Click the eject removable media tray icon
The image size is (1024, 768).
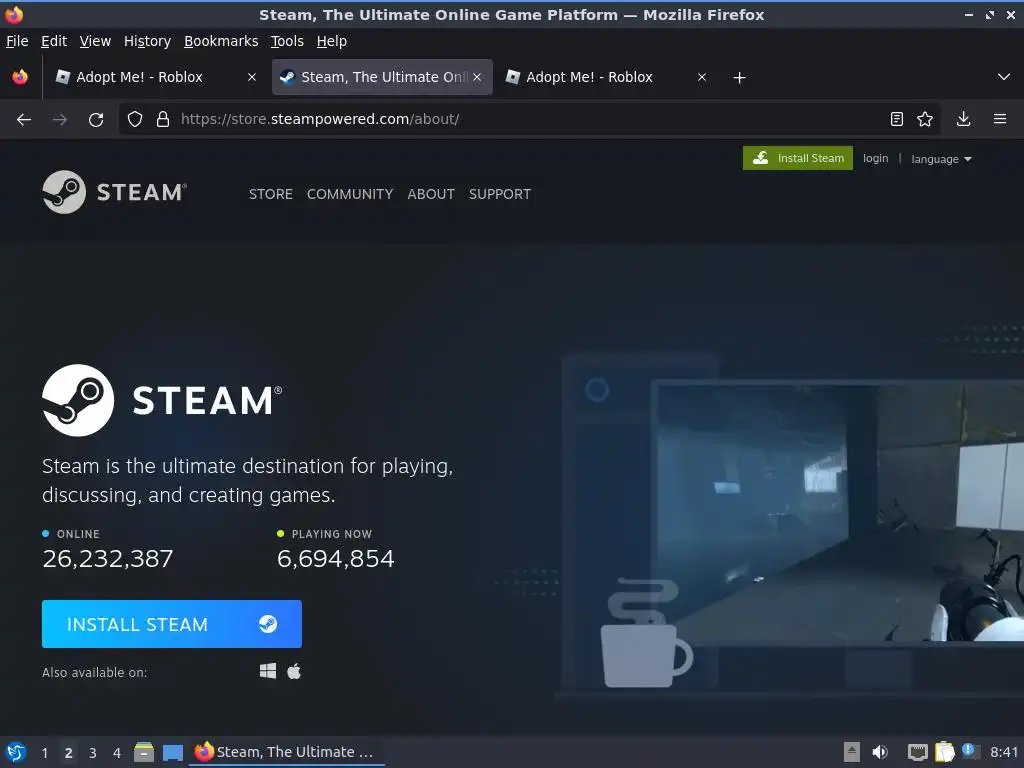[852, 752]
